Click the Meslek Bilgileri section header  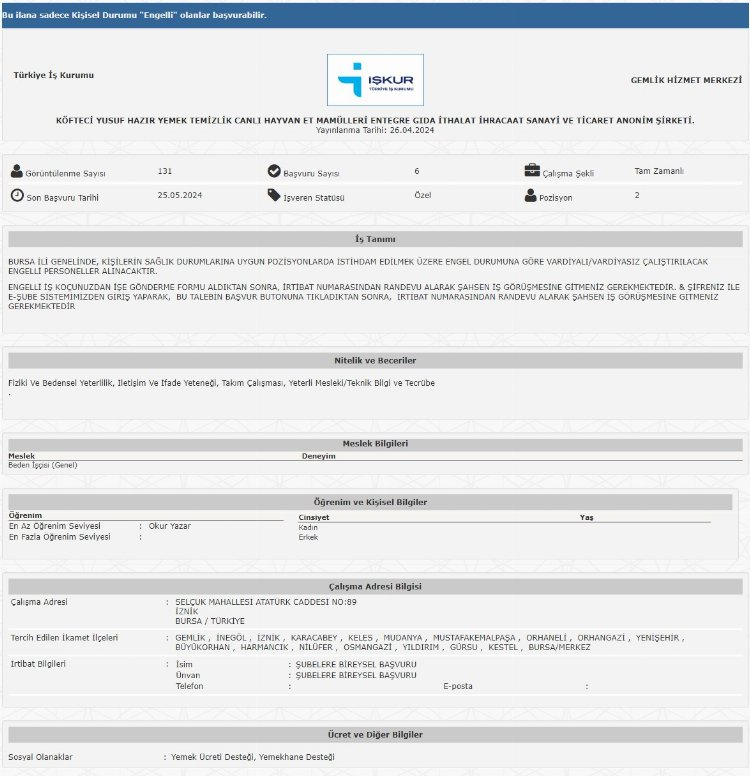tap(375, 443)
